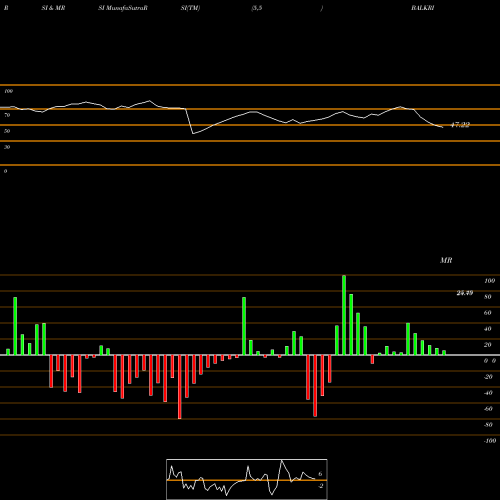The image size is (500, 500).
Task: Click the MRSI value label 24.49
Action: click(465, 293)
